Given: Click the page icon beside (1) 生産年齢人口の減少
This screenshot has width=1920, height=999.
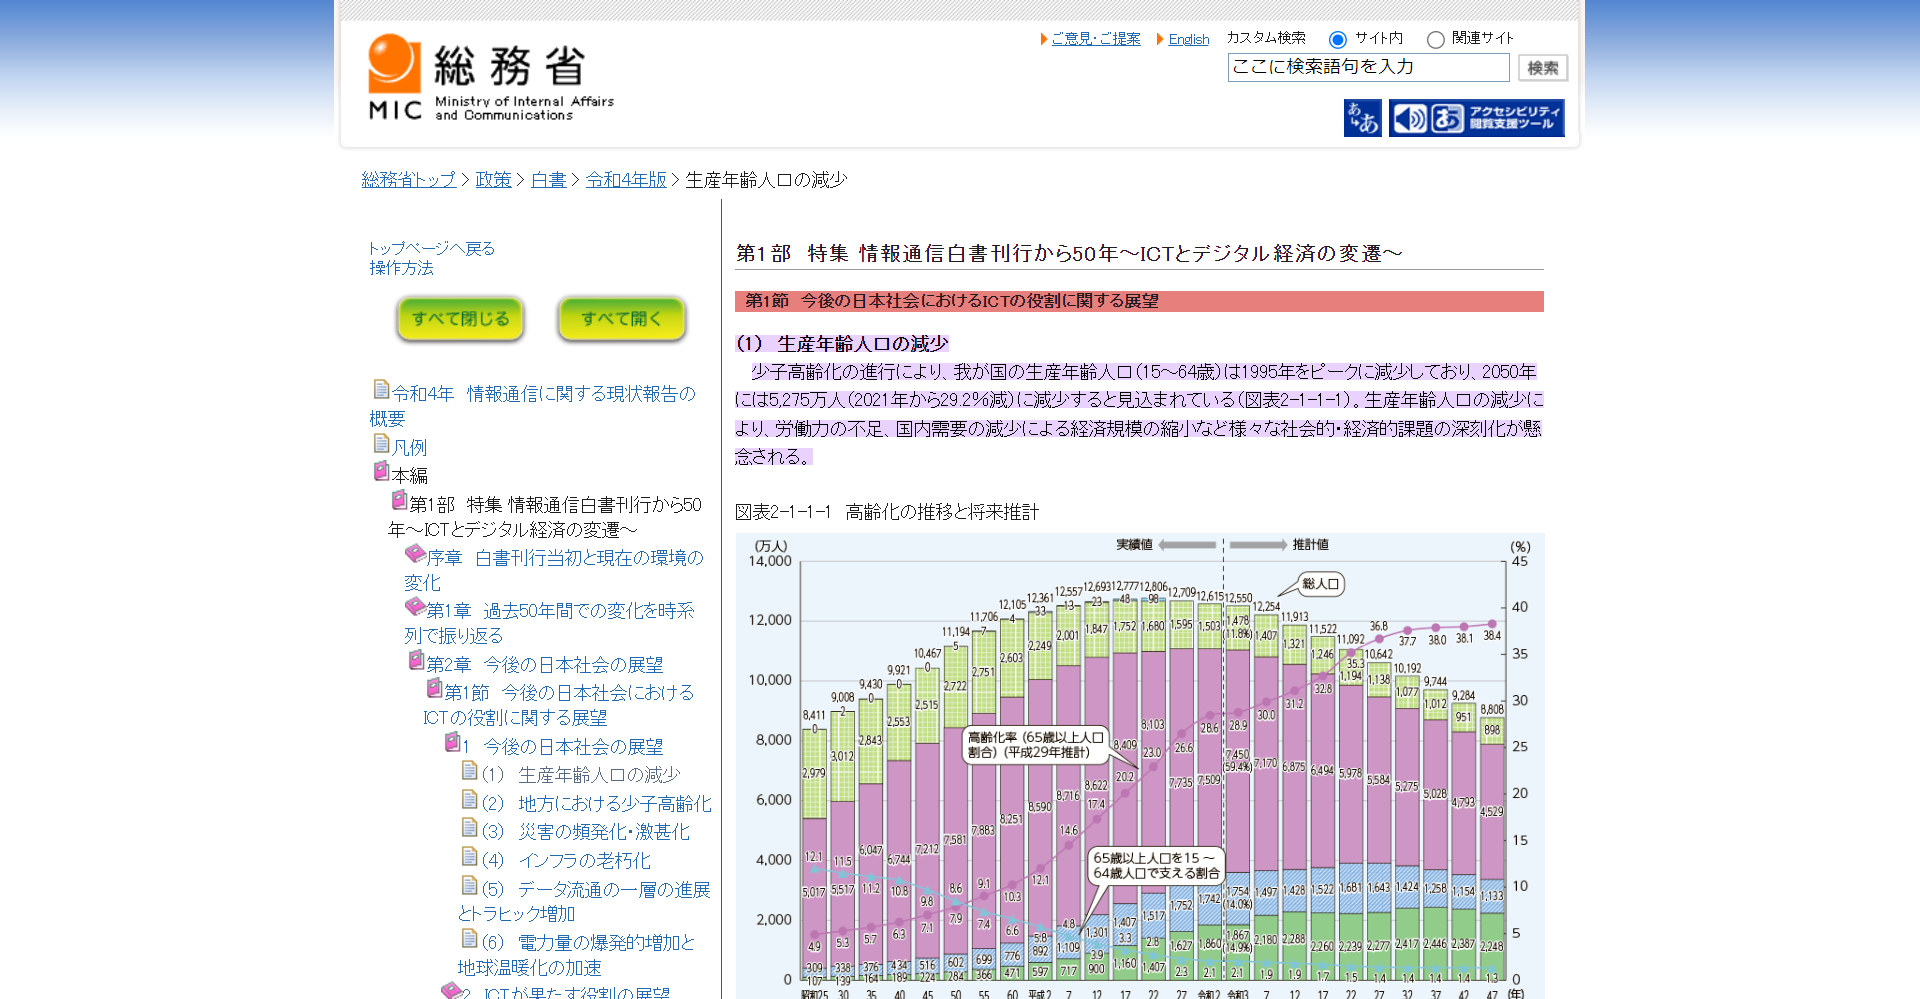Looking at the screenshot, I should tap(468, 771).
